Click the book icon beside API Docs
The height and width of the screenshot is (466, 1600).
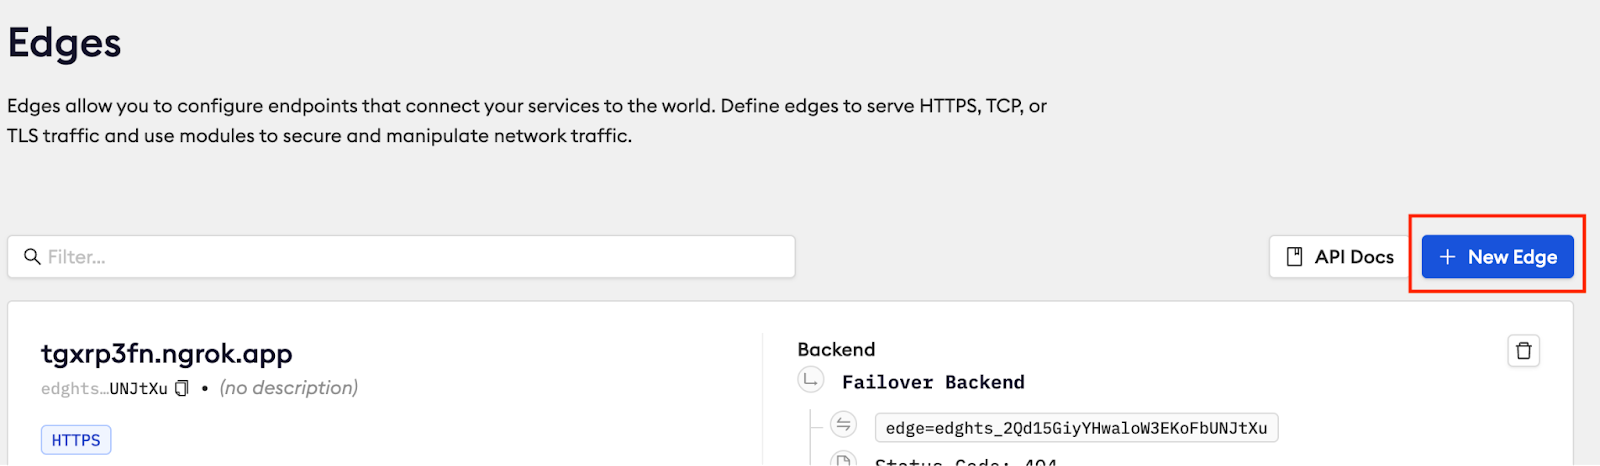click(x=1294, y=257)
